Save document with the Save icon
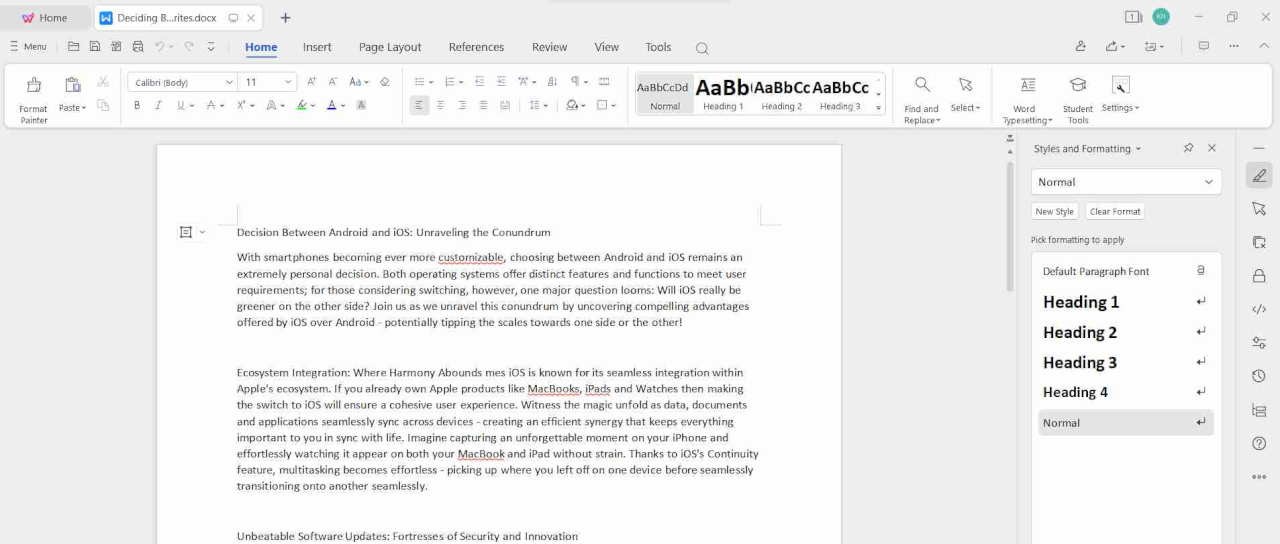1280x544 pixels. pyautogui.click(x=95, y=47)
